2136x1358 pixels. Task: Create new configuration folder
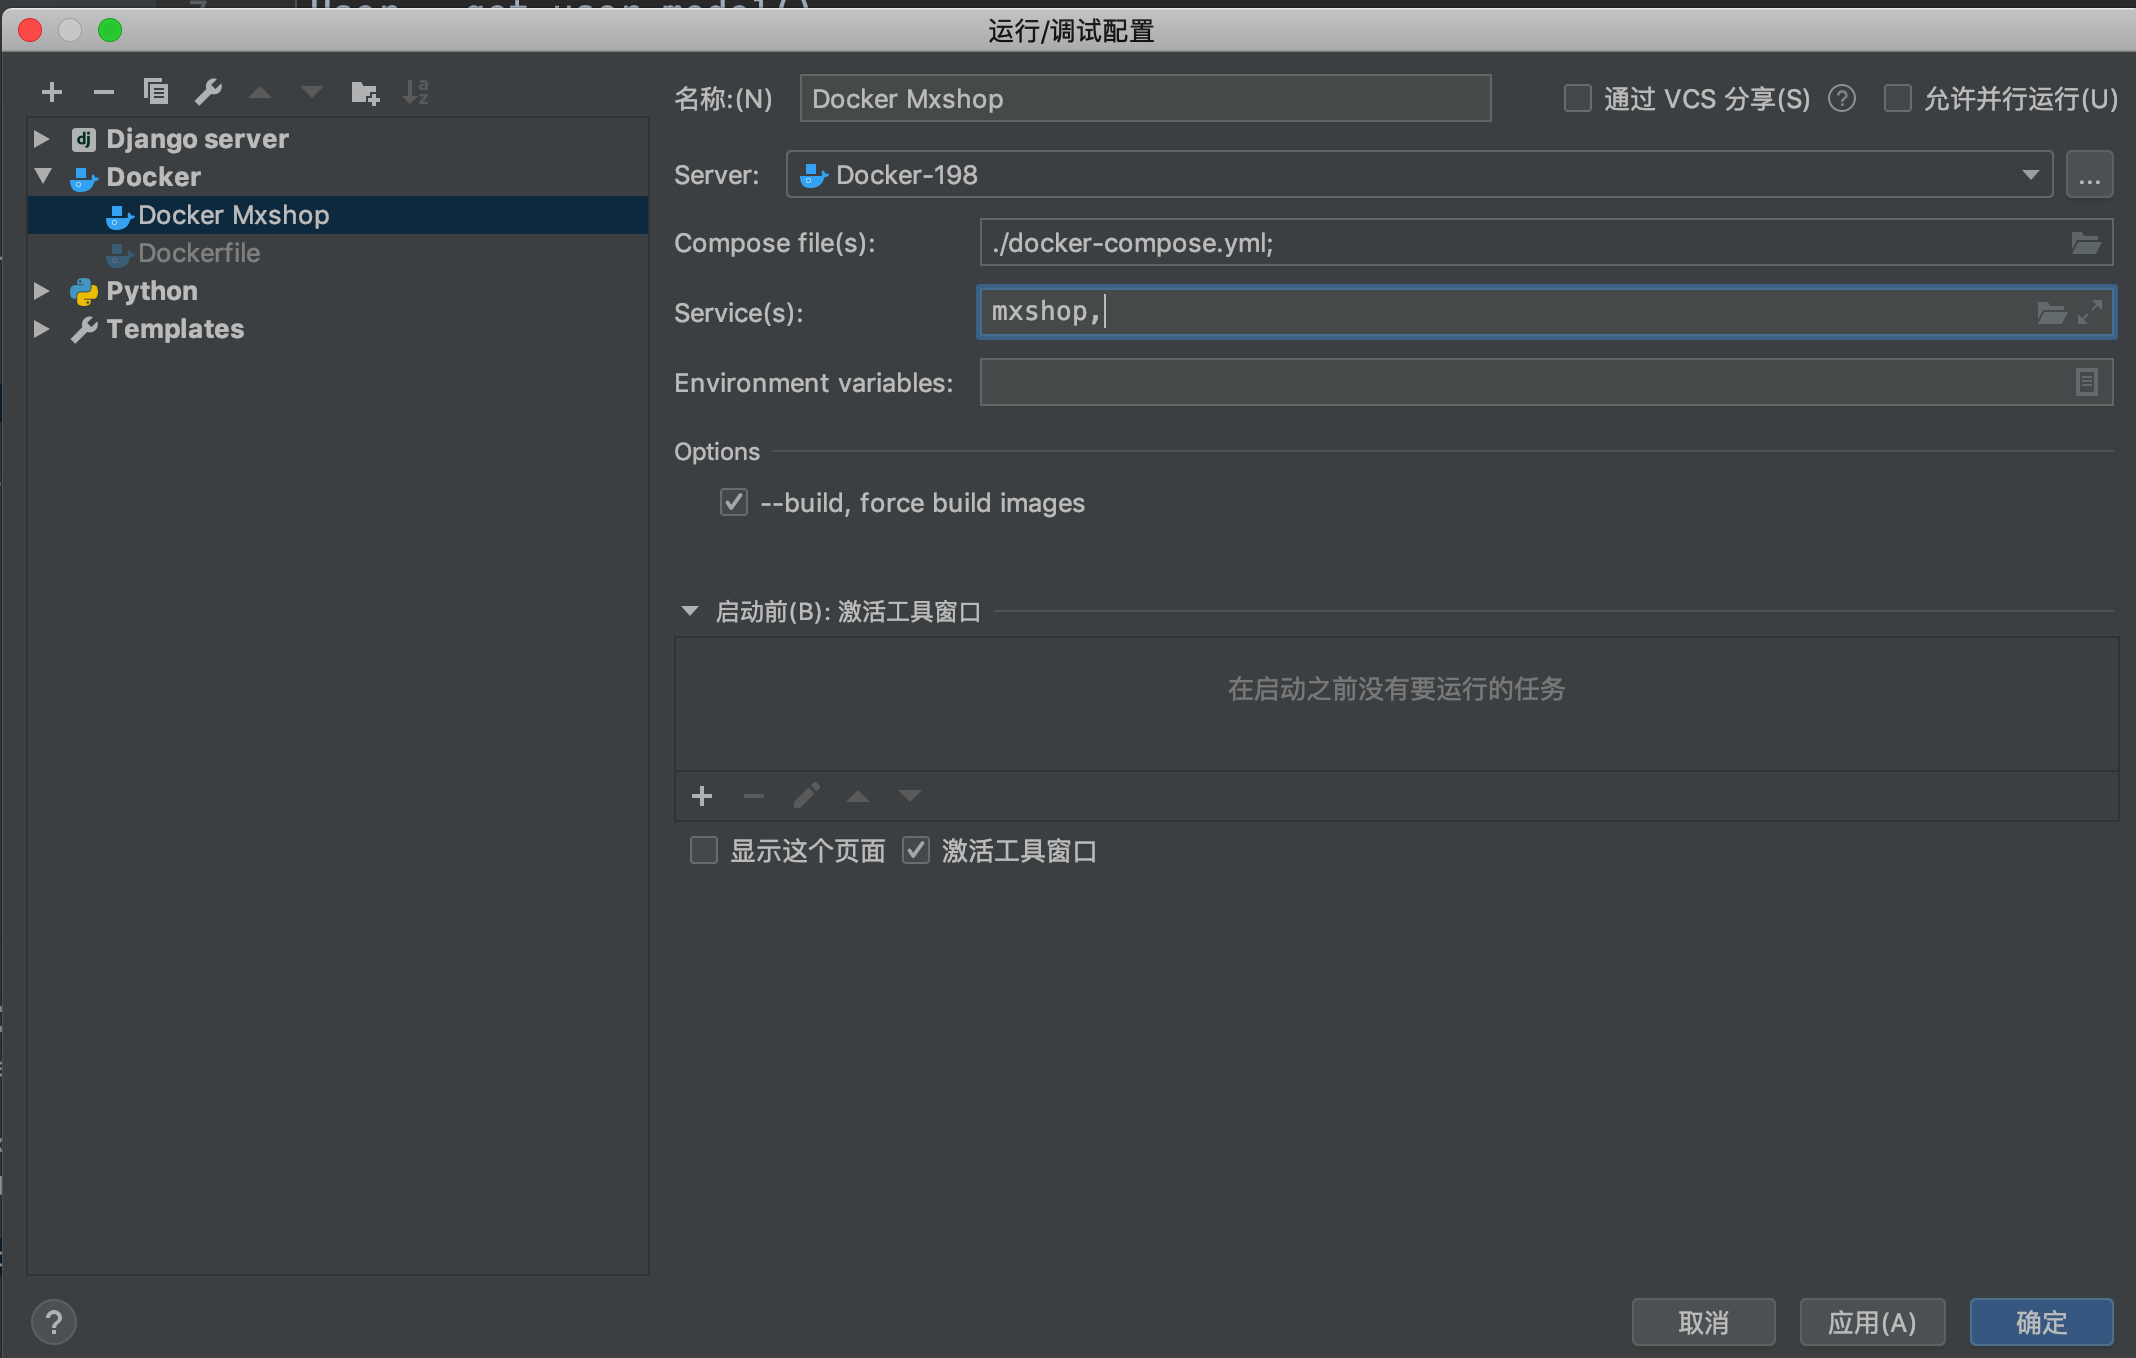coord(365,93)
